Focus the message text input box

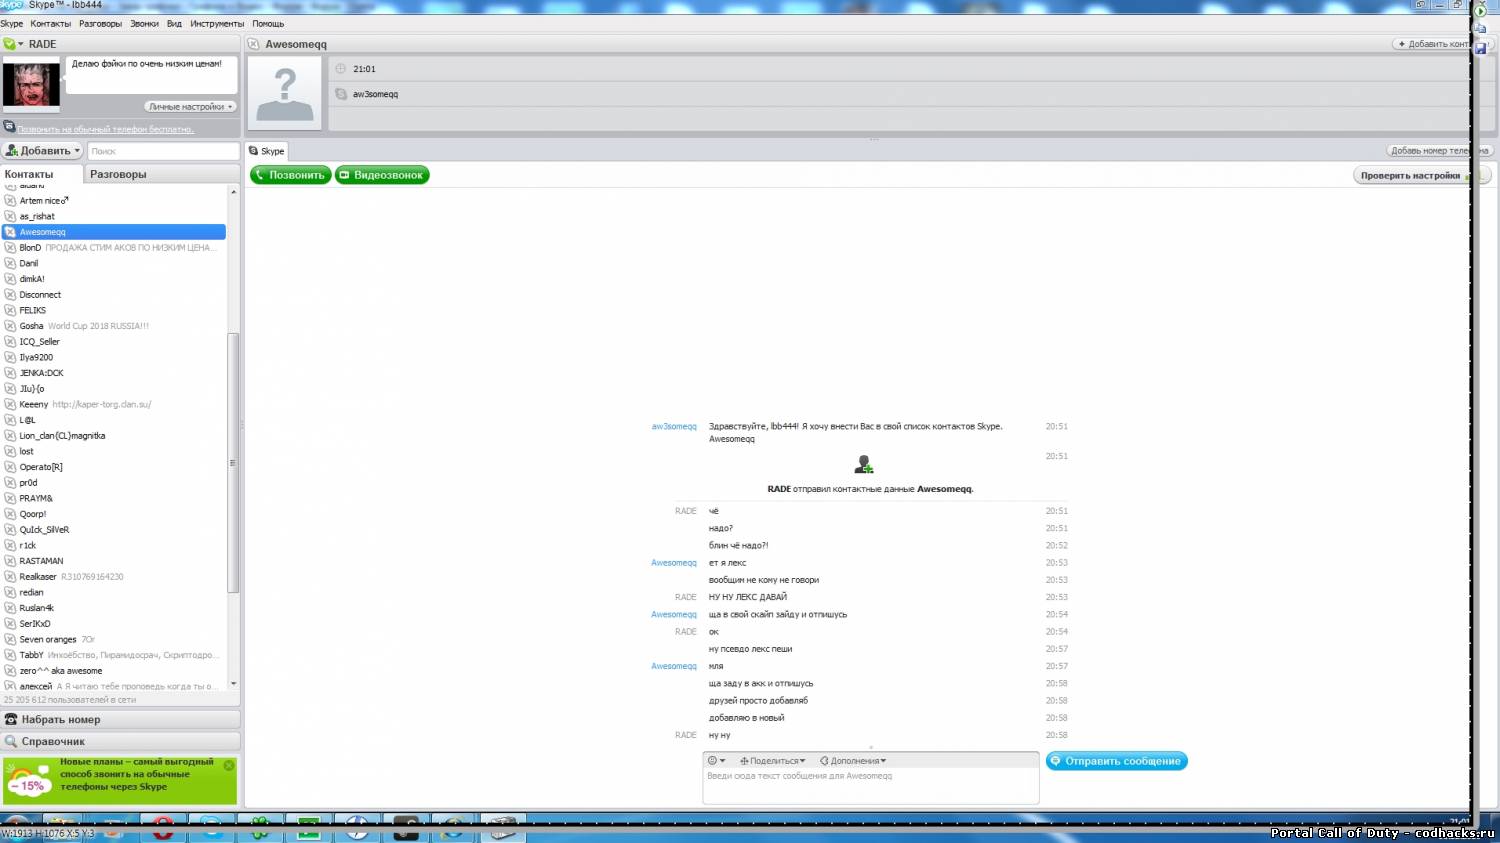pos(871,786)
